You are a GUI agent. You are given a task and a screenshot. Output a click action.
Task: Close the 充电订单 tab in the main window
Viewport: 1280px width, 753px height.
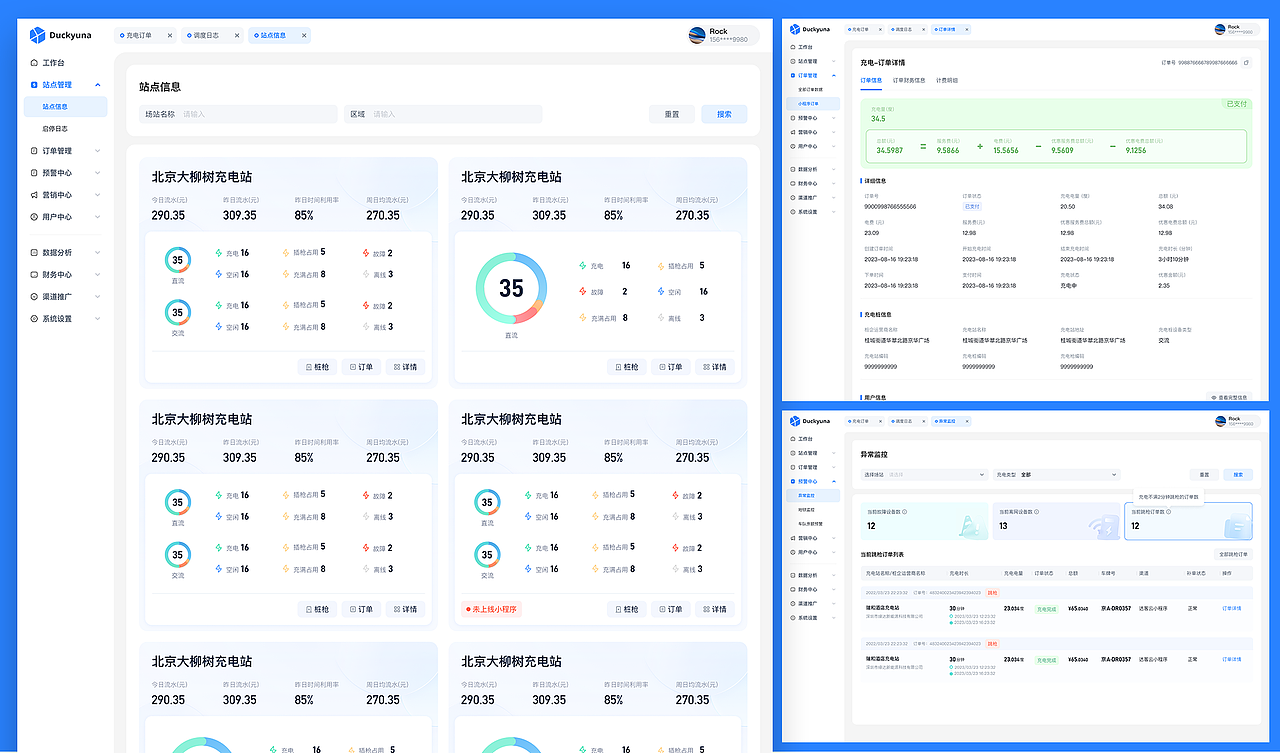coord(170,35)
